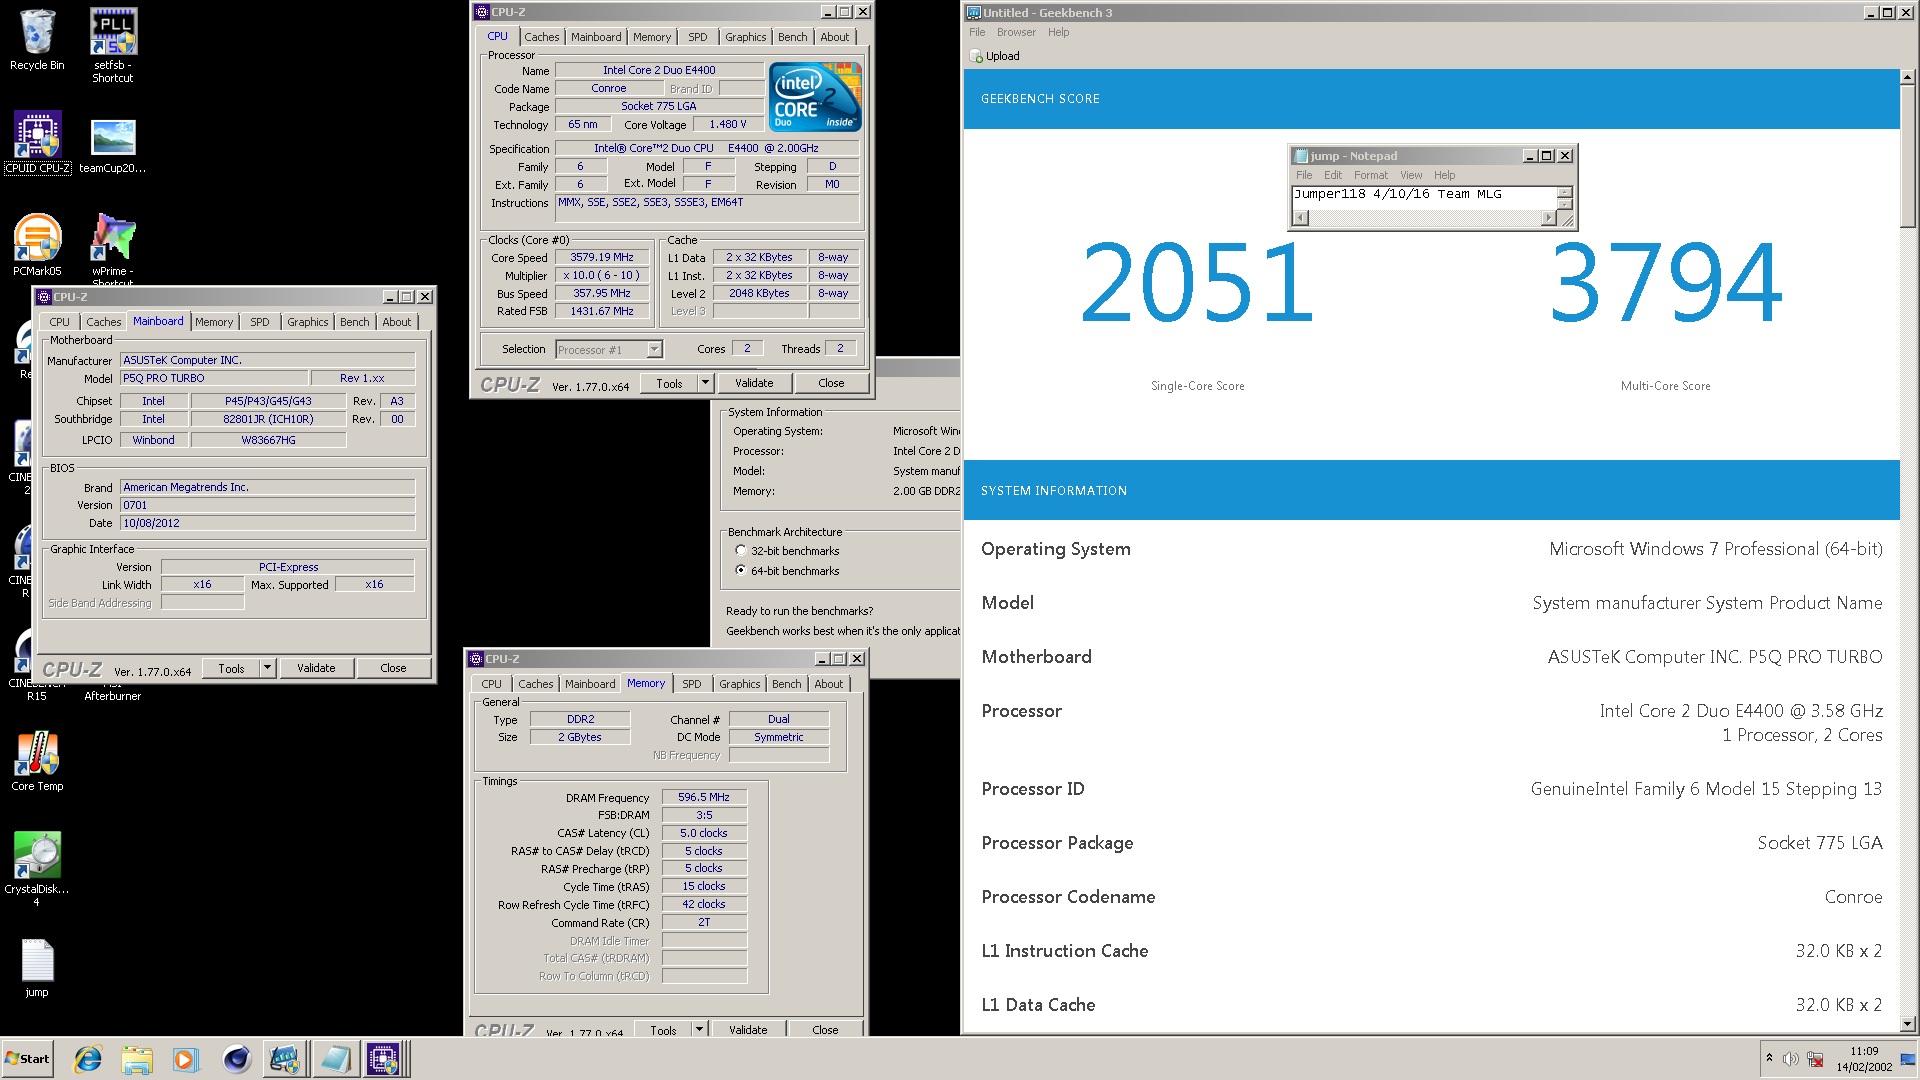Open Edit menu in Notepad
Screen dimensions: 1920x1080
point(1333,175)
